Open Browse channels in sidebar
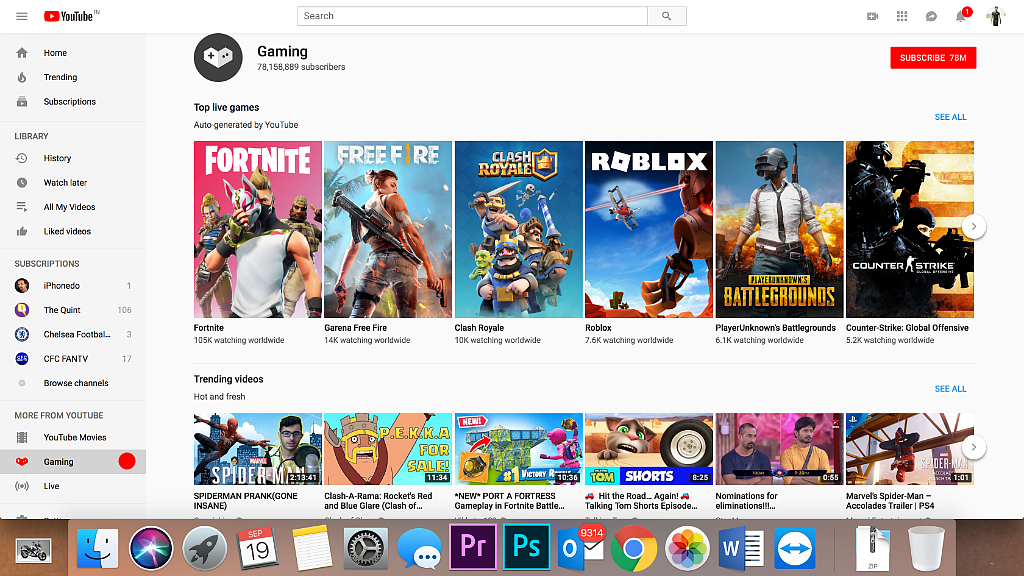The height and width of the screenshot is (576, 1024). (73, 383)
